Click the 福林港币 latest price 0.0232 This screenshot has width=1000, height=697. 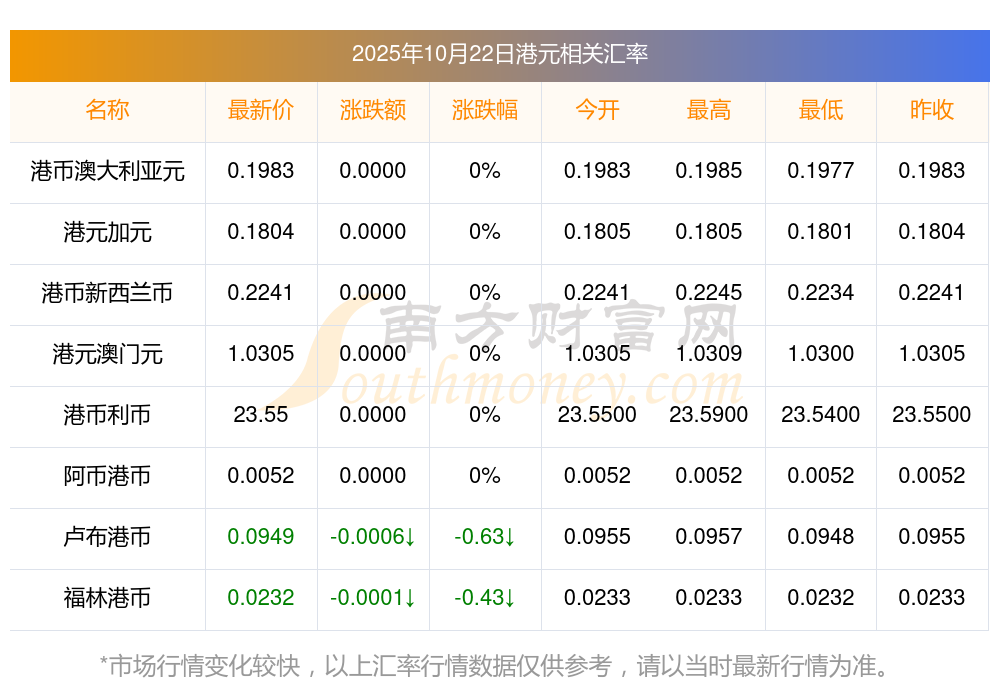pyautogui.click(x=261, y=599)
